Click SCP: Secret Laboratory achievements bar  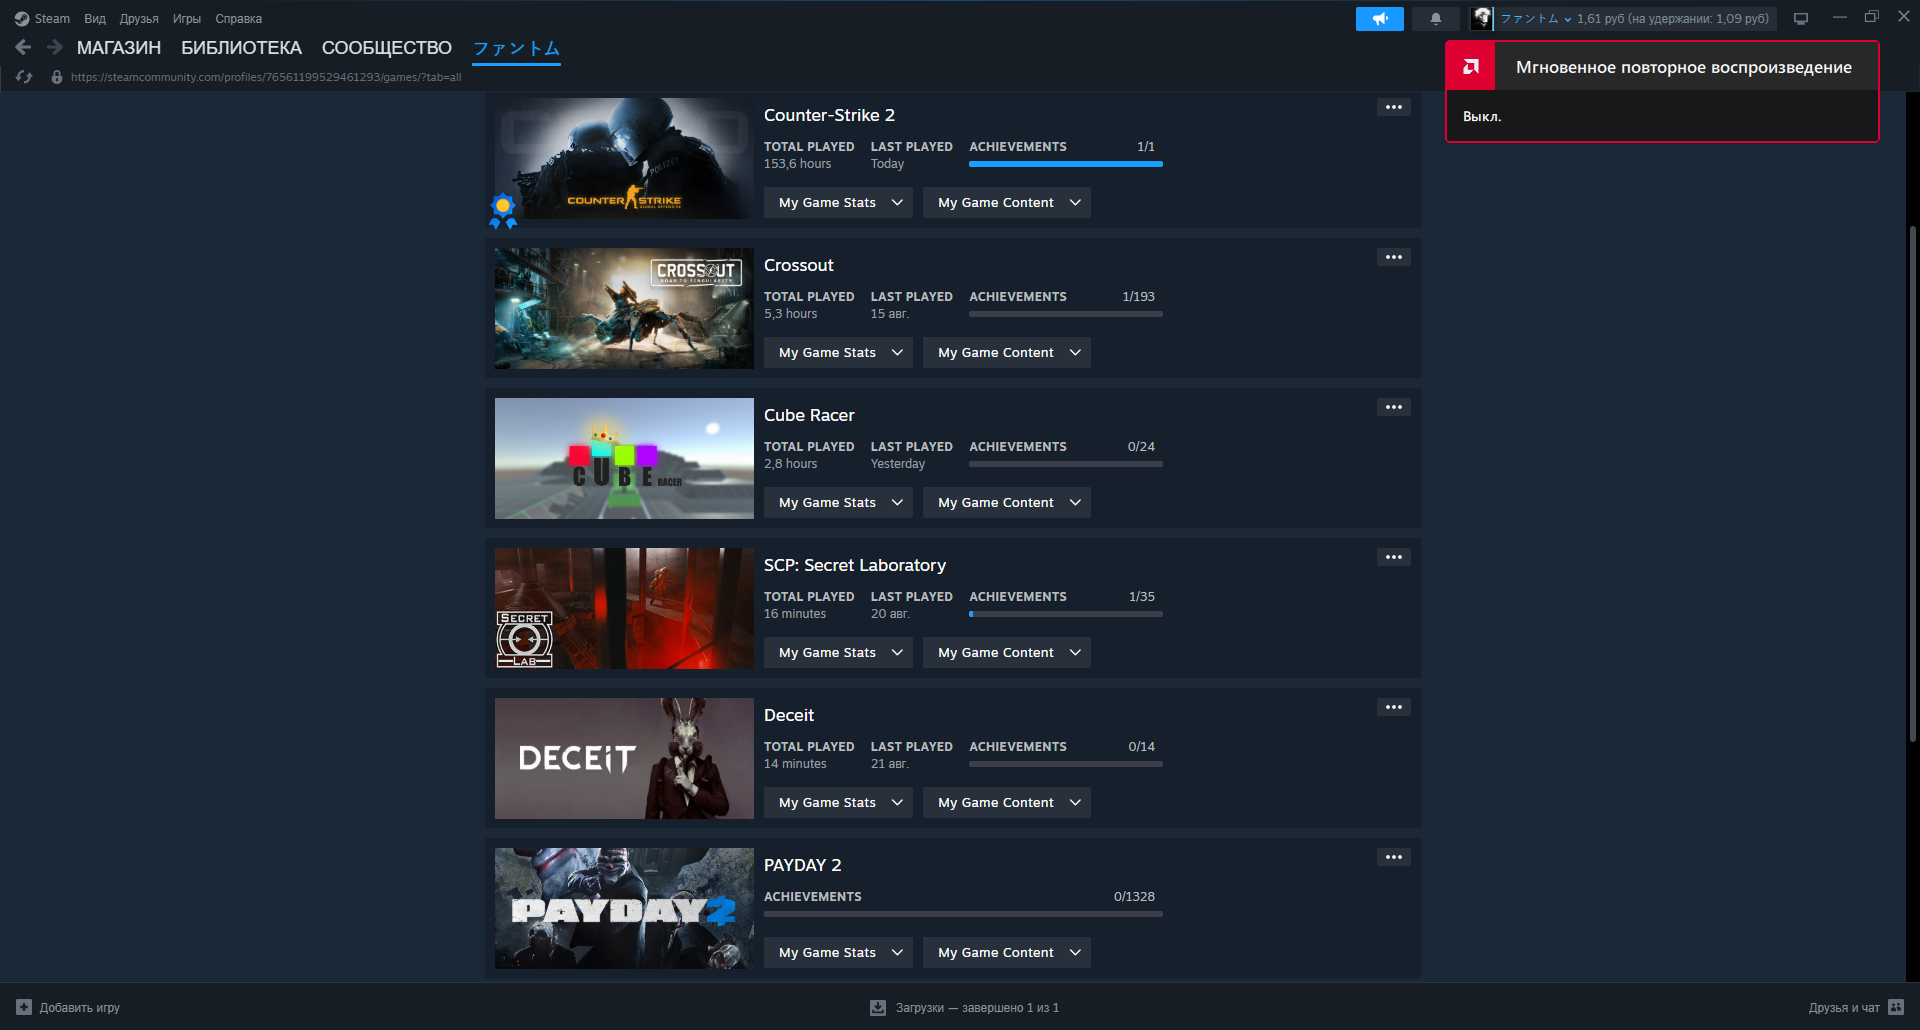(x=1065, y=614)
